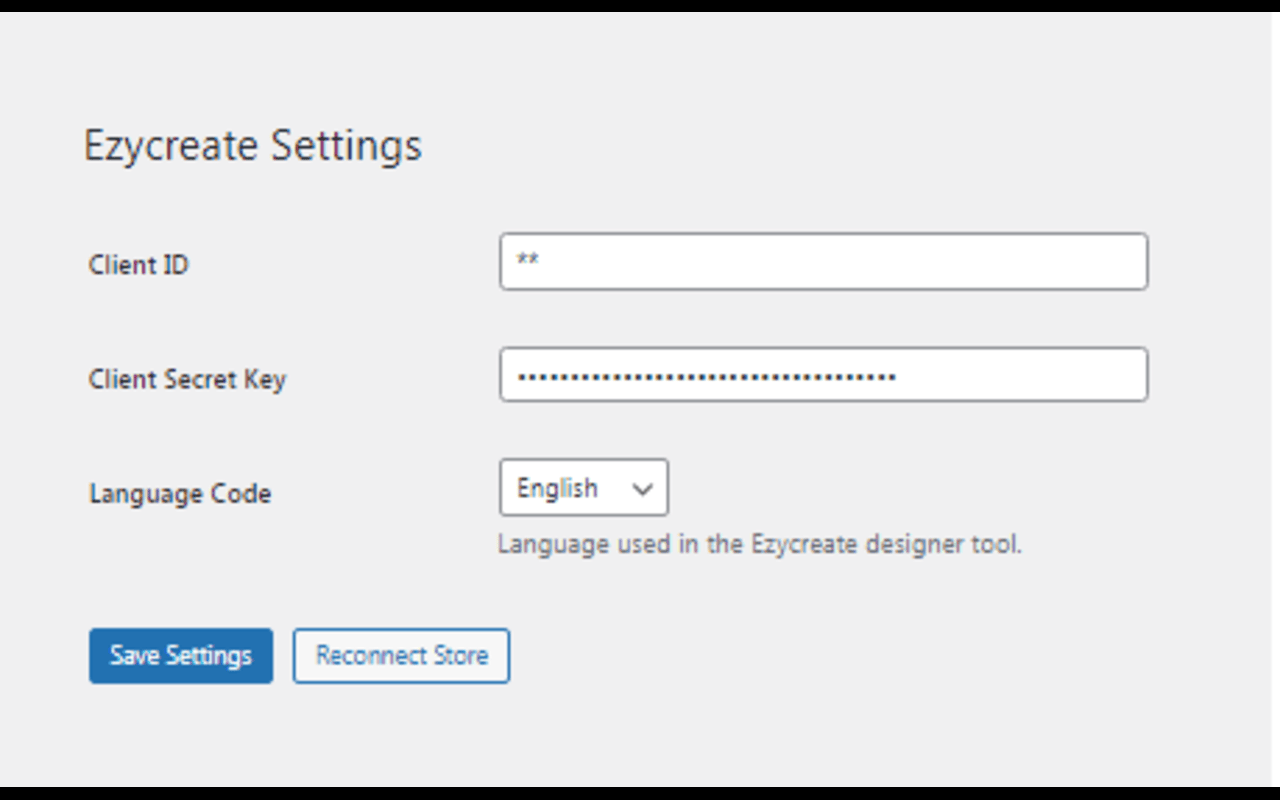
Task: Click the Save Settings button
Action: tap(181, 656)
